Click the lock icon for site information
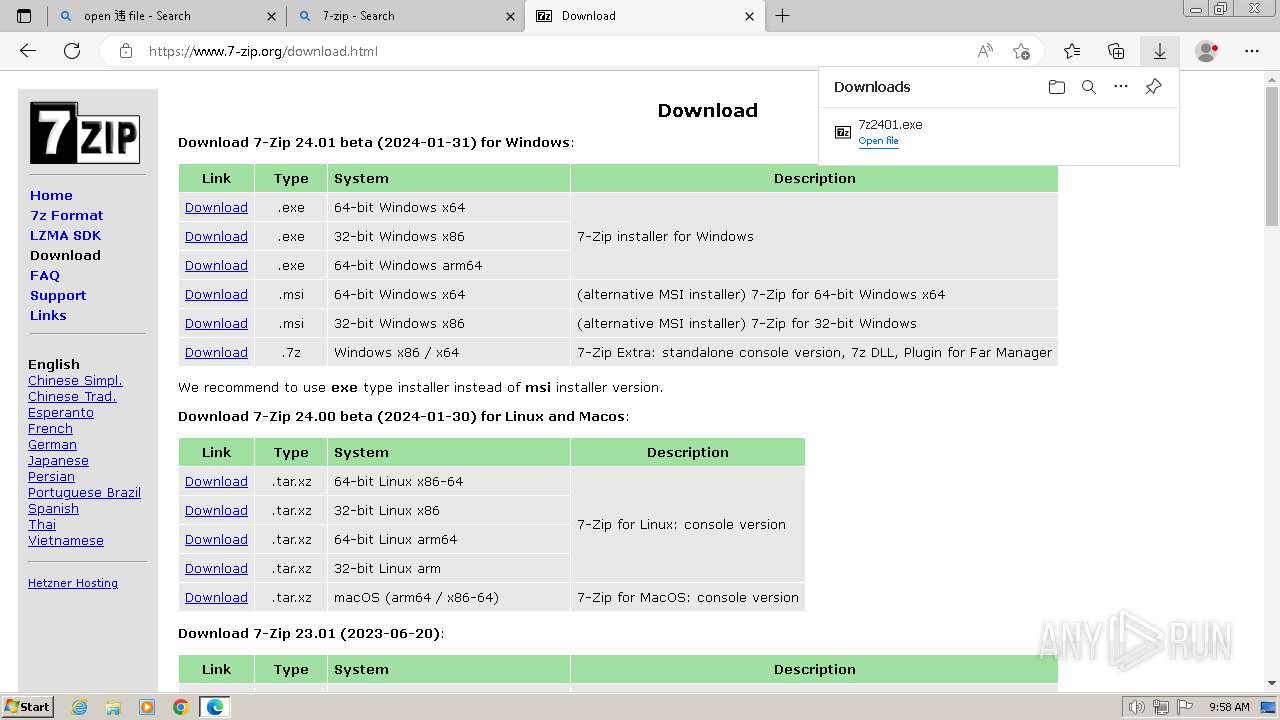The height and width of the screenshot is (720, 1280). pos(125,51)
